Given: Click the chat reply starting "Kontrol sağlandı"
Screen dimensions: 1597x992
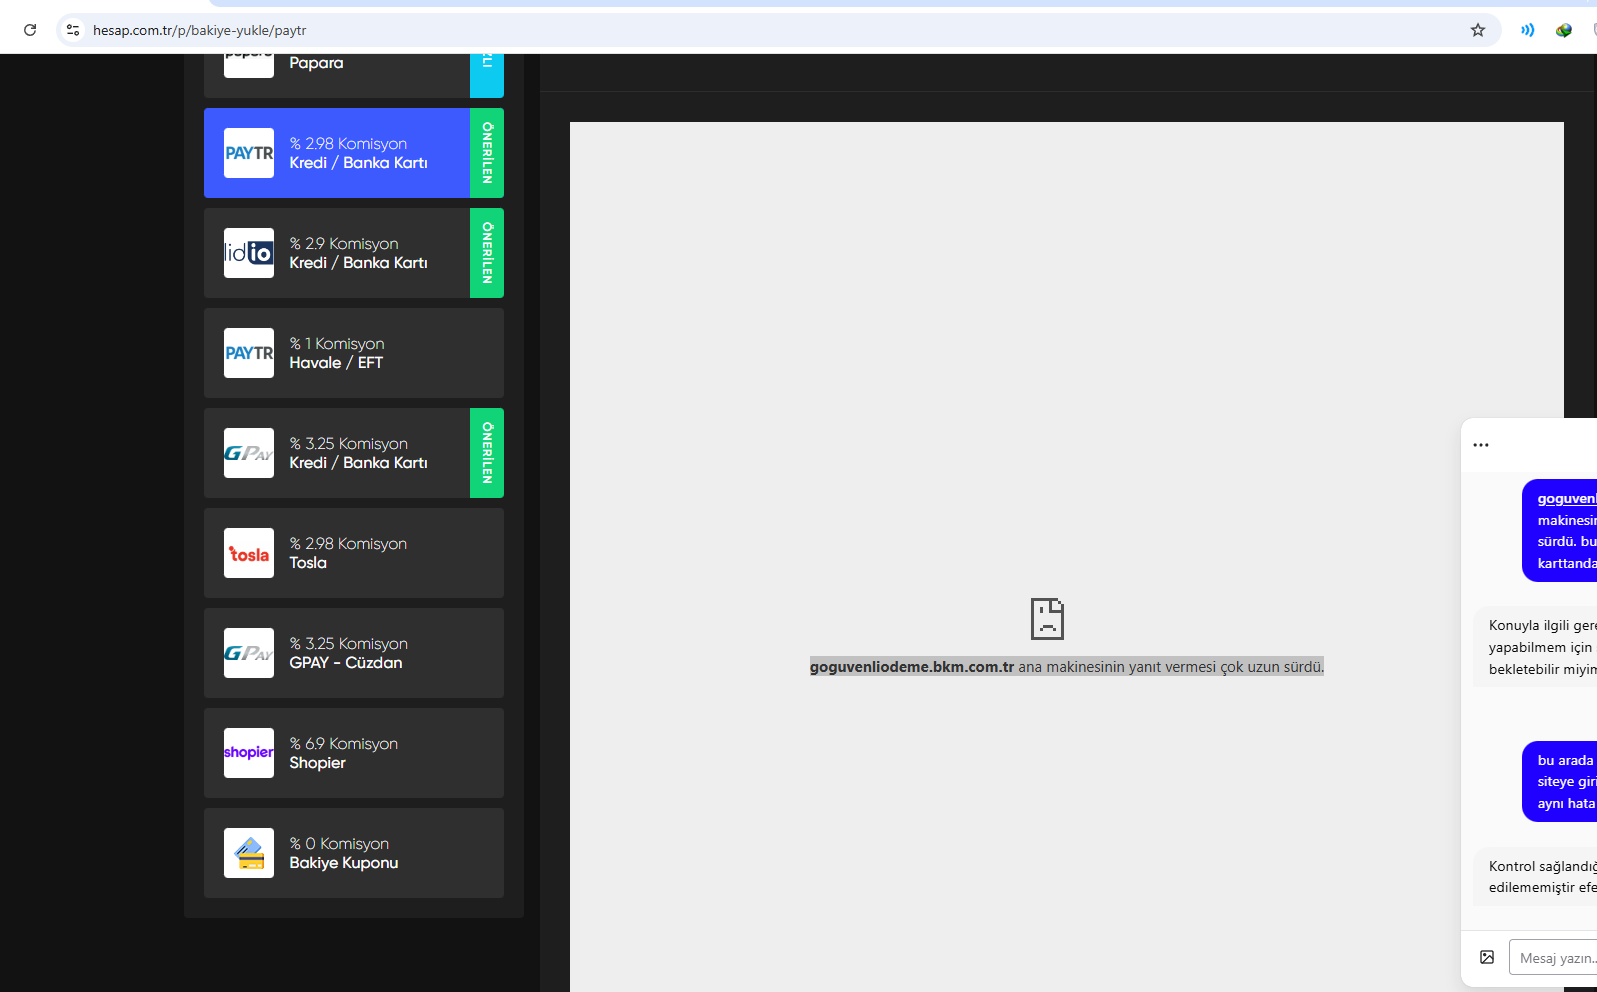Looking at the screenshot, I should pyautogui.click(x=1535, y=876).
